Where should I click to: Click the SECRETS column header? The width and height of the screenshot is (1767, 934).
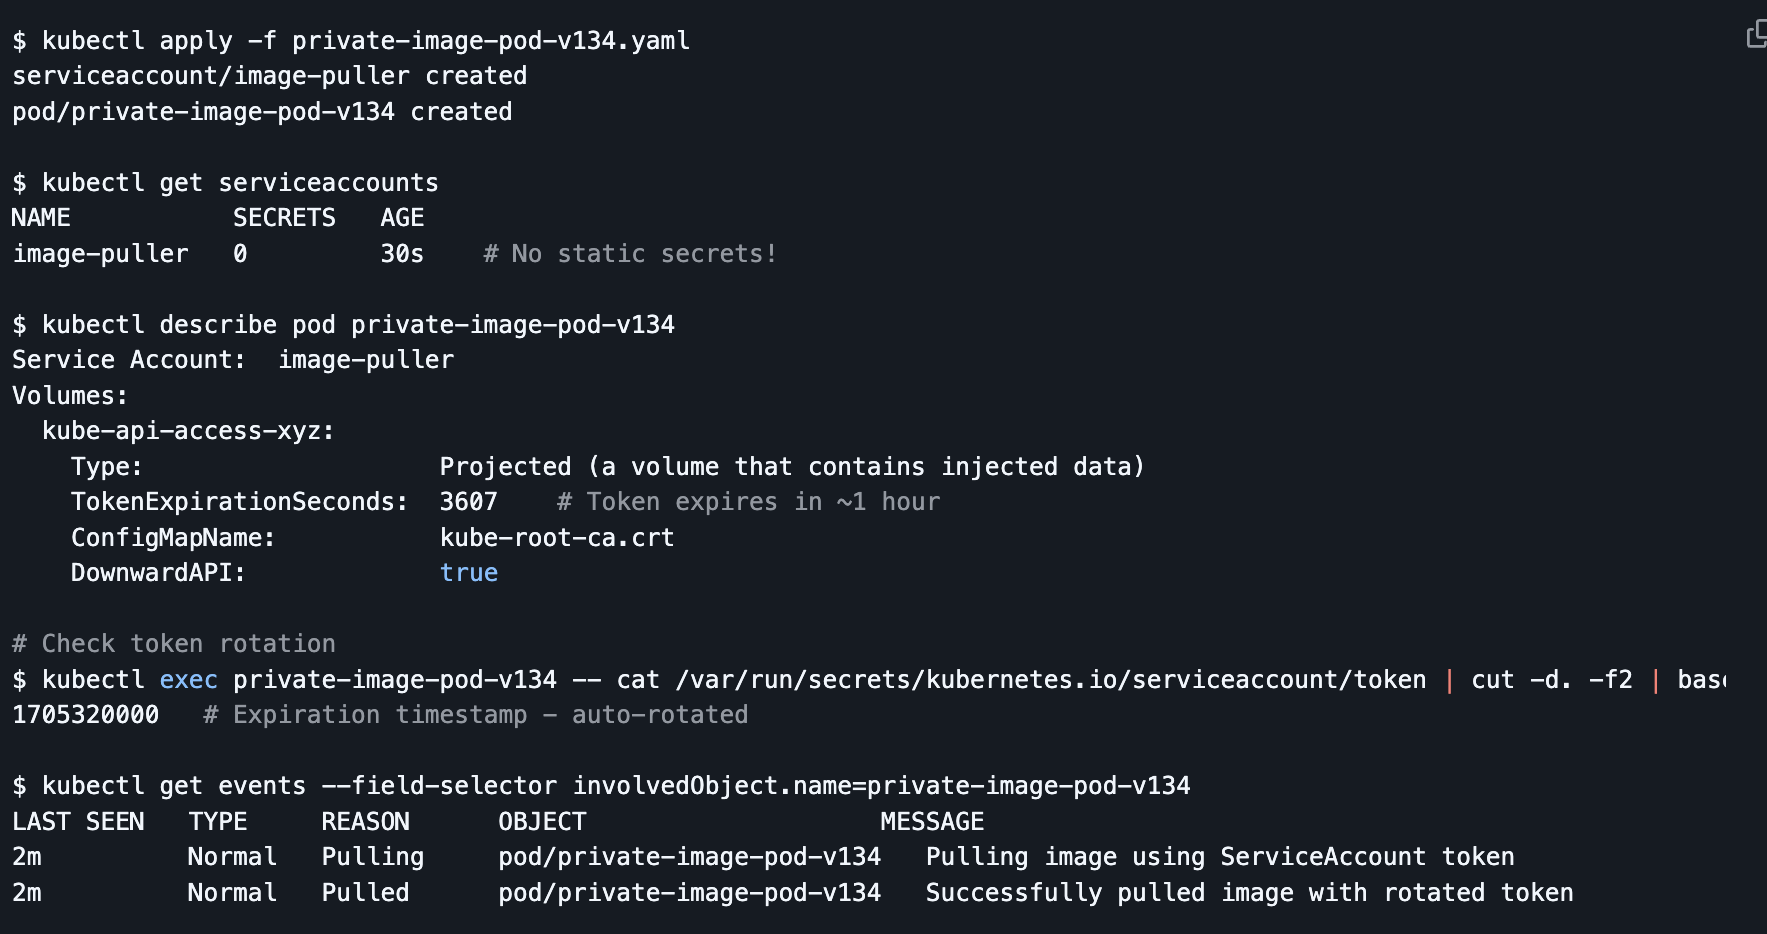click(284, 218)
